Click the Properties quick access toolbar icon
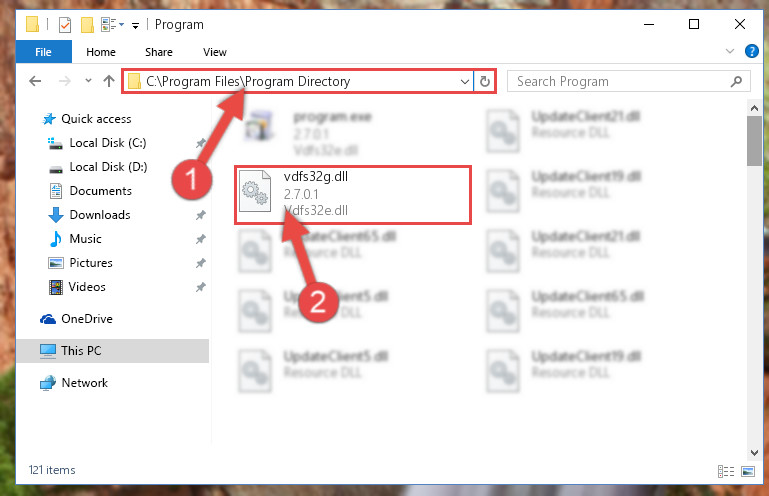Screen dimensions: 769x496 (x=65, y=25)
